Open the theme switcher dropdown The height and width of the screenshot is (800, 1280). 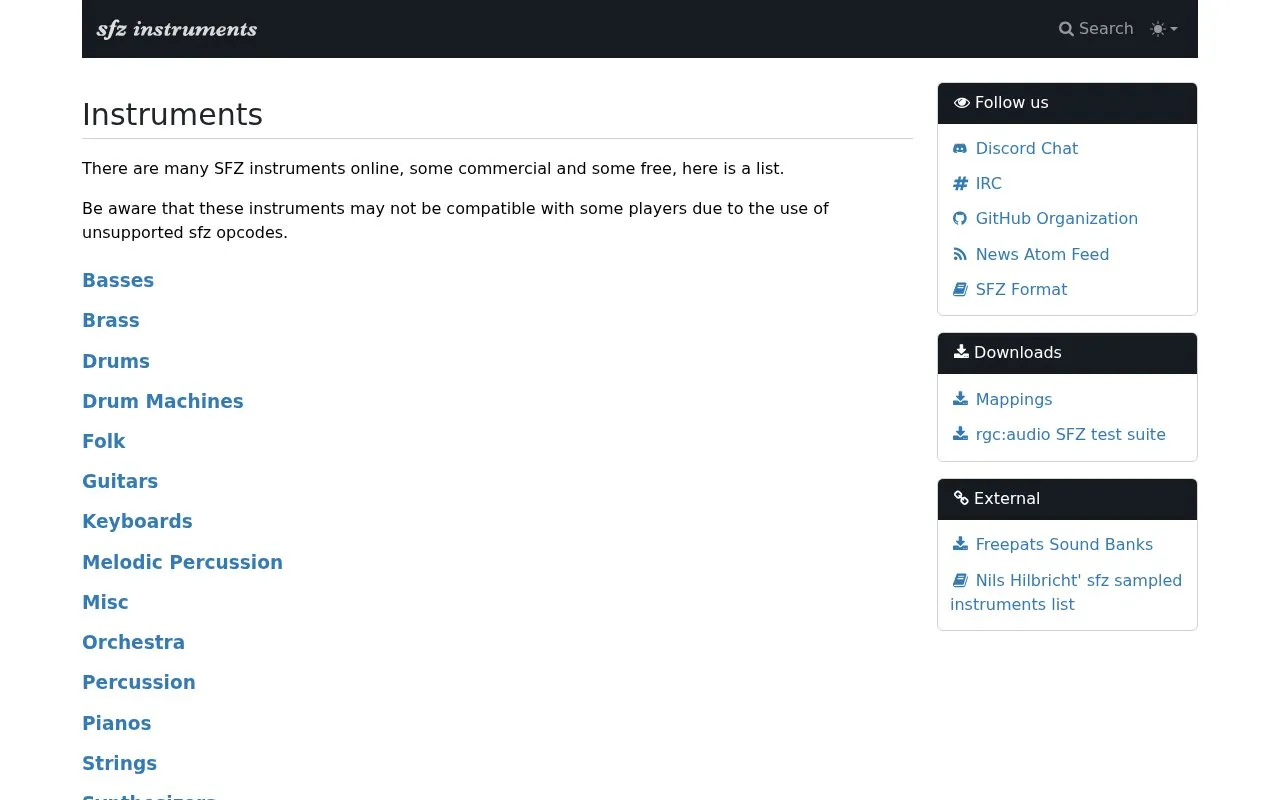point(1164,29)
